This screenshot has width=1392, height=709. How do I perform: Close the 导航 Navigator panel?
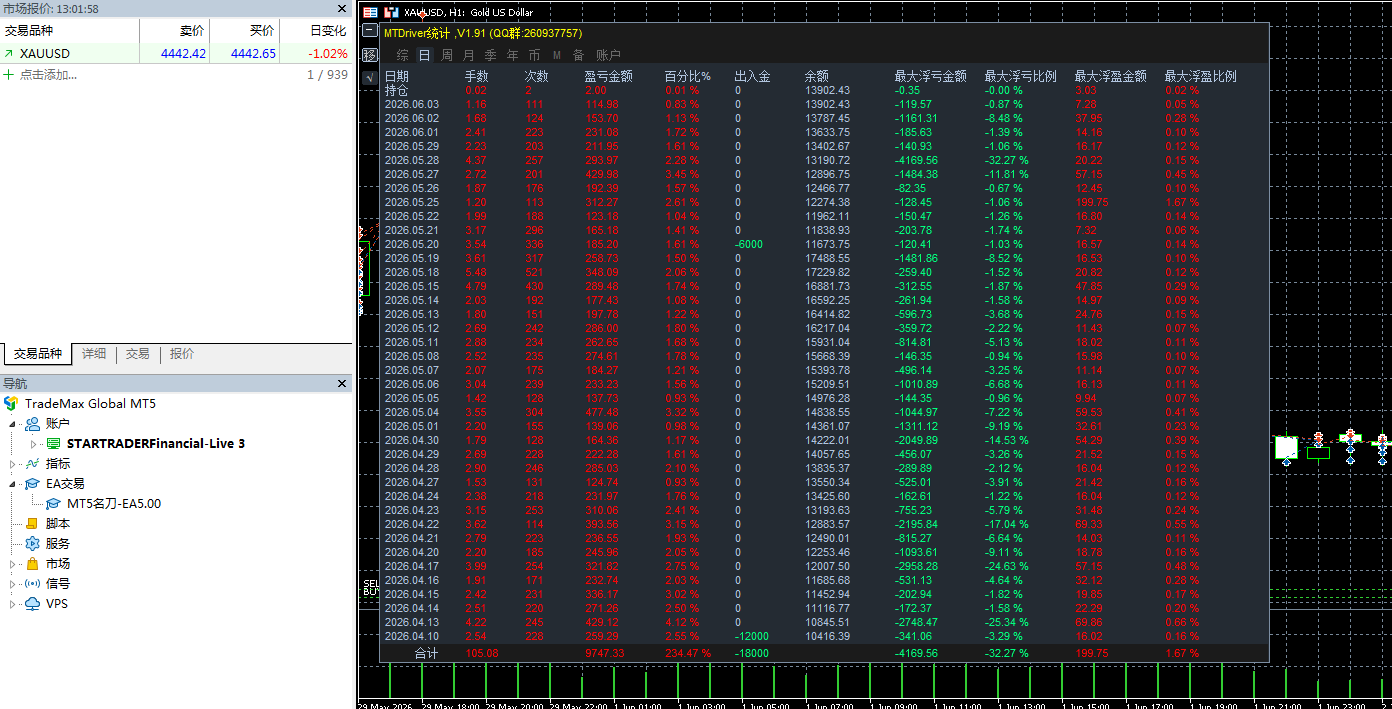coord(343,383)
